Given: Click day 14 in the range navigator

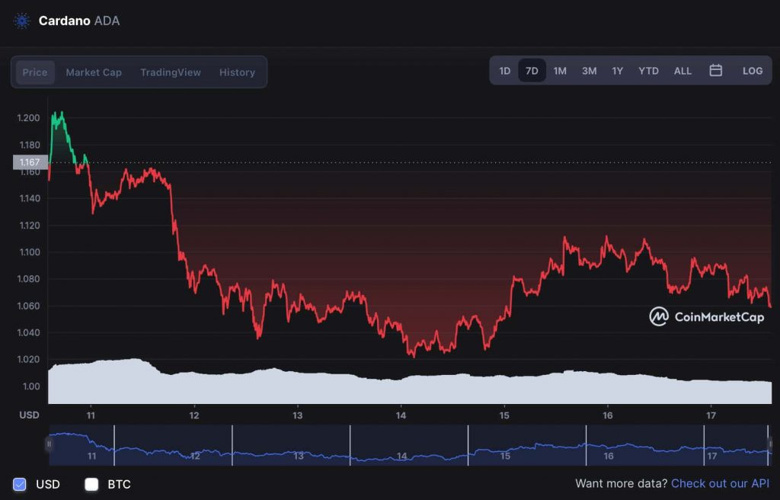Looking at the screenshot, I should 402,456.
